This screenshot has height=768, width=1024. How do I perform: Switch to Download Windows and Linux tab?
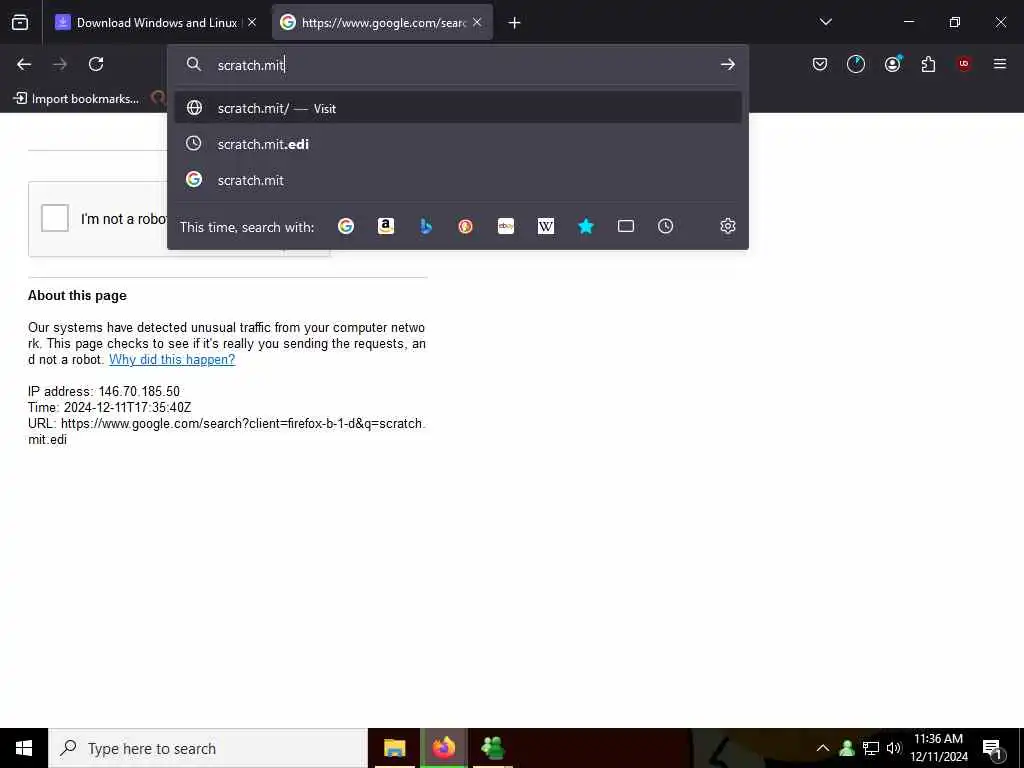click(x=157, y=23)
